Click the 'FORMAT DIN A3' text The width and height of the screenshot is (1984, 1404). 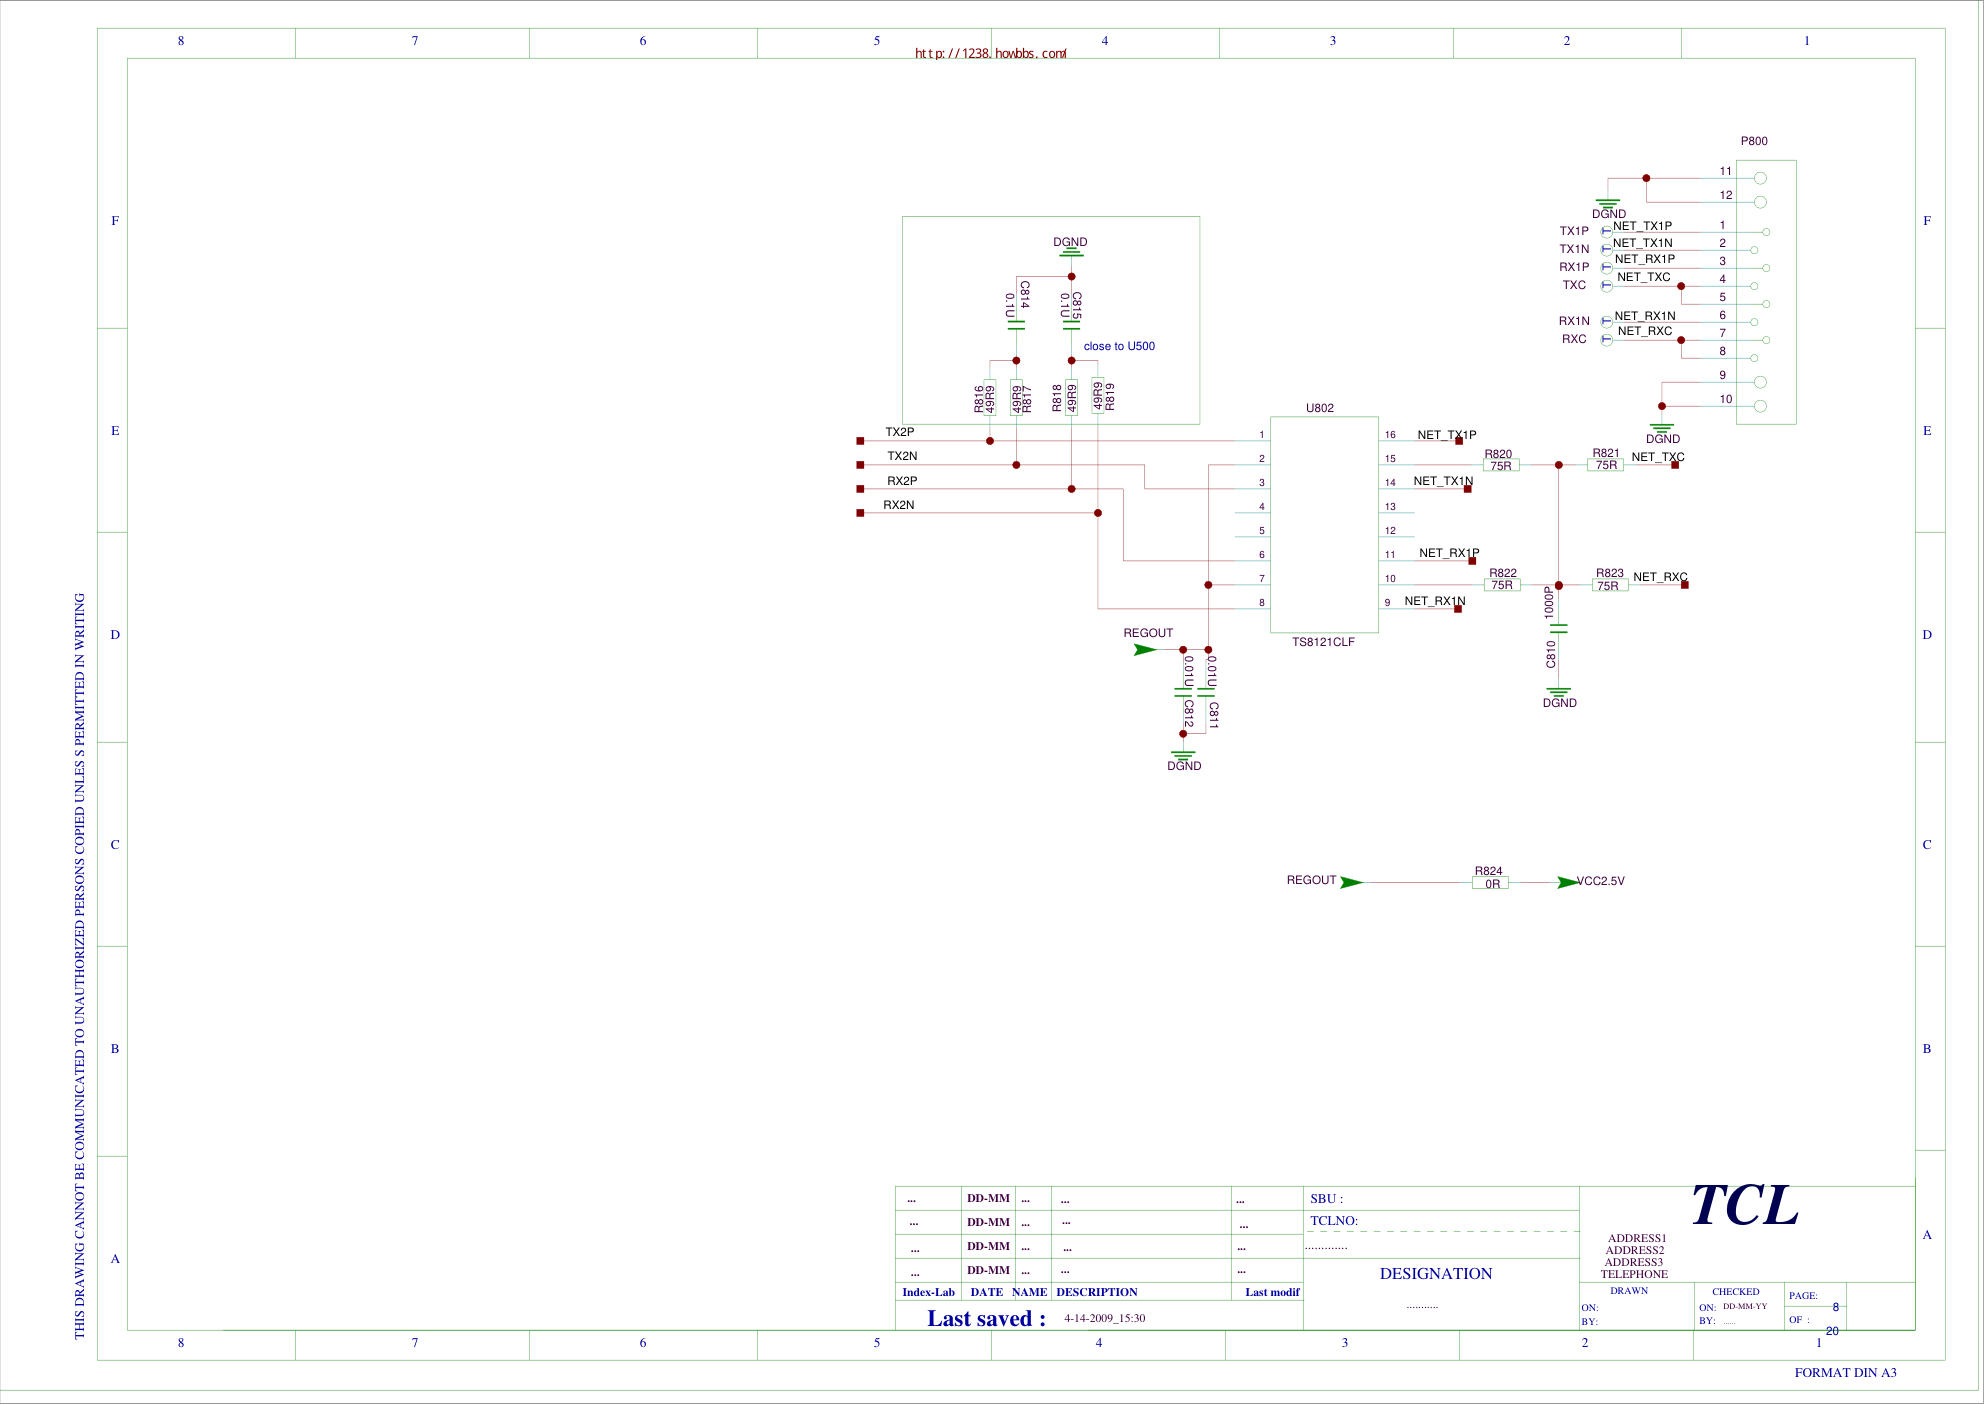1845,1372
